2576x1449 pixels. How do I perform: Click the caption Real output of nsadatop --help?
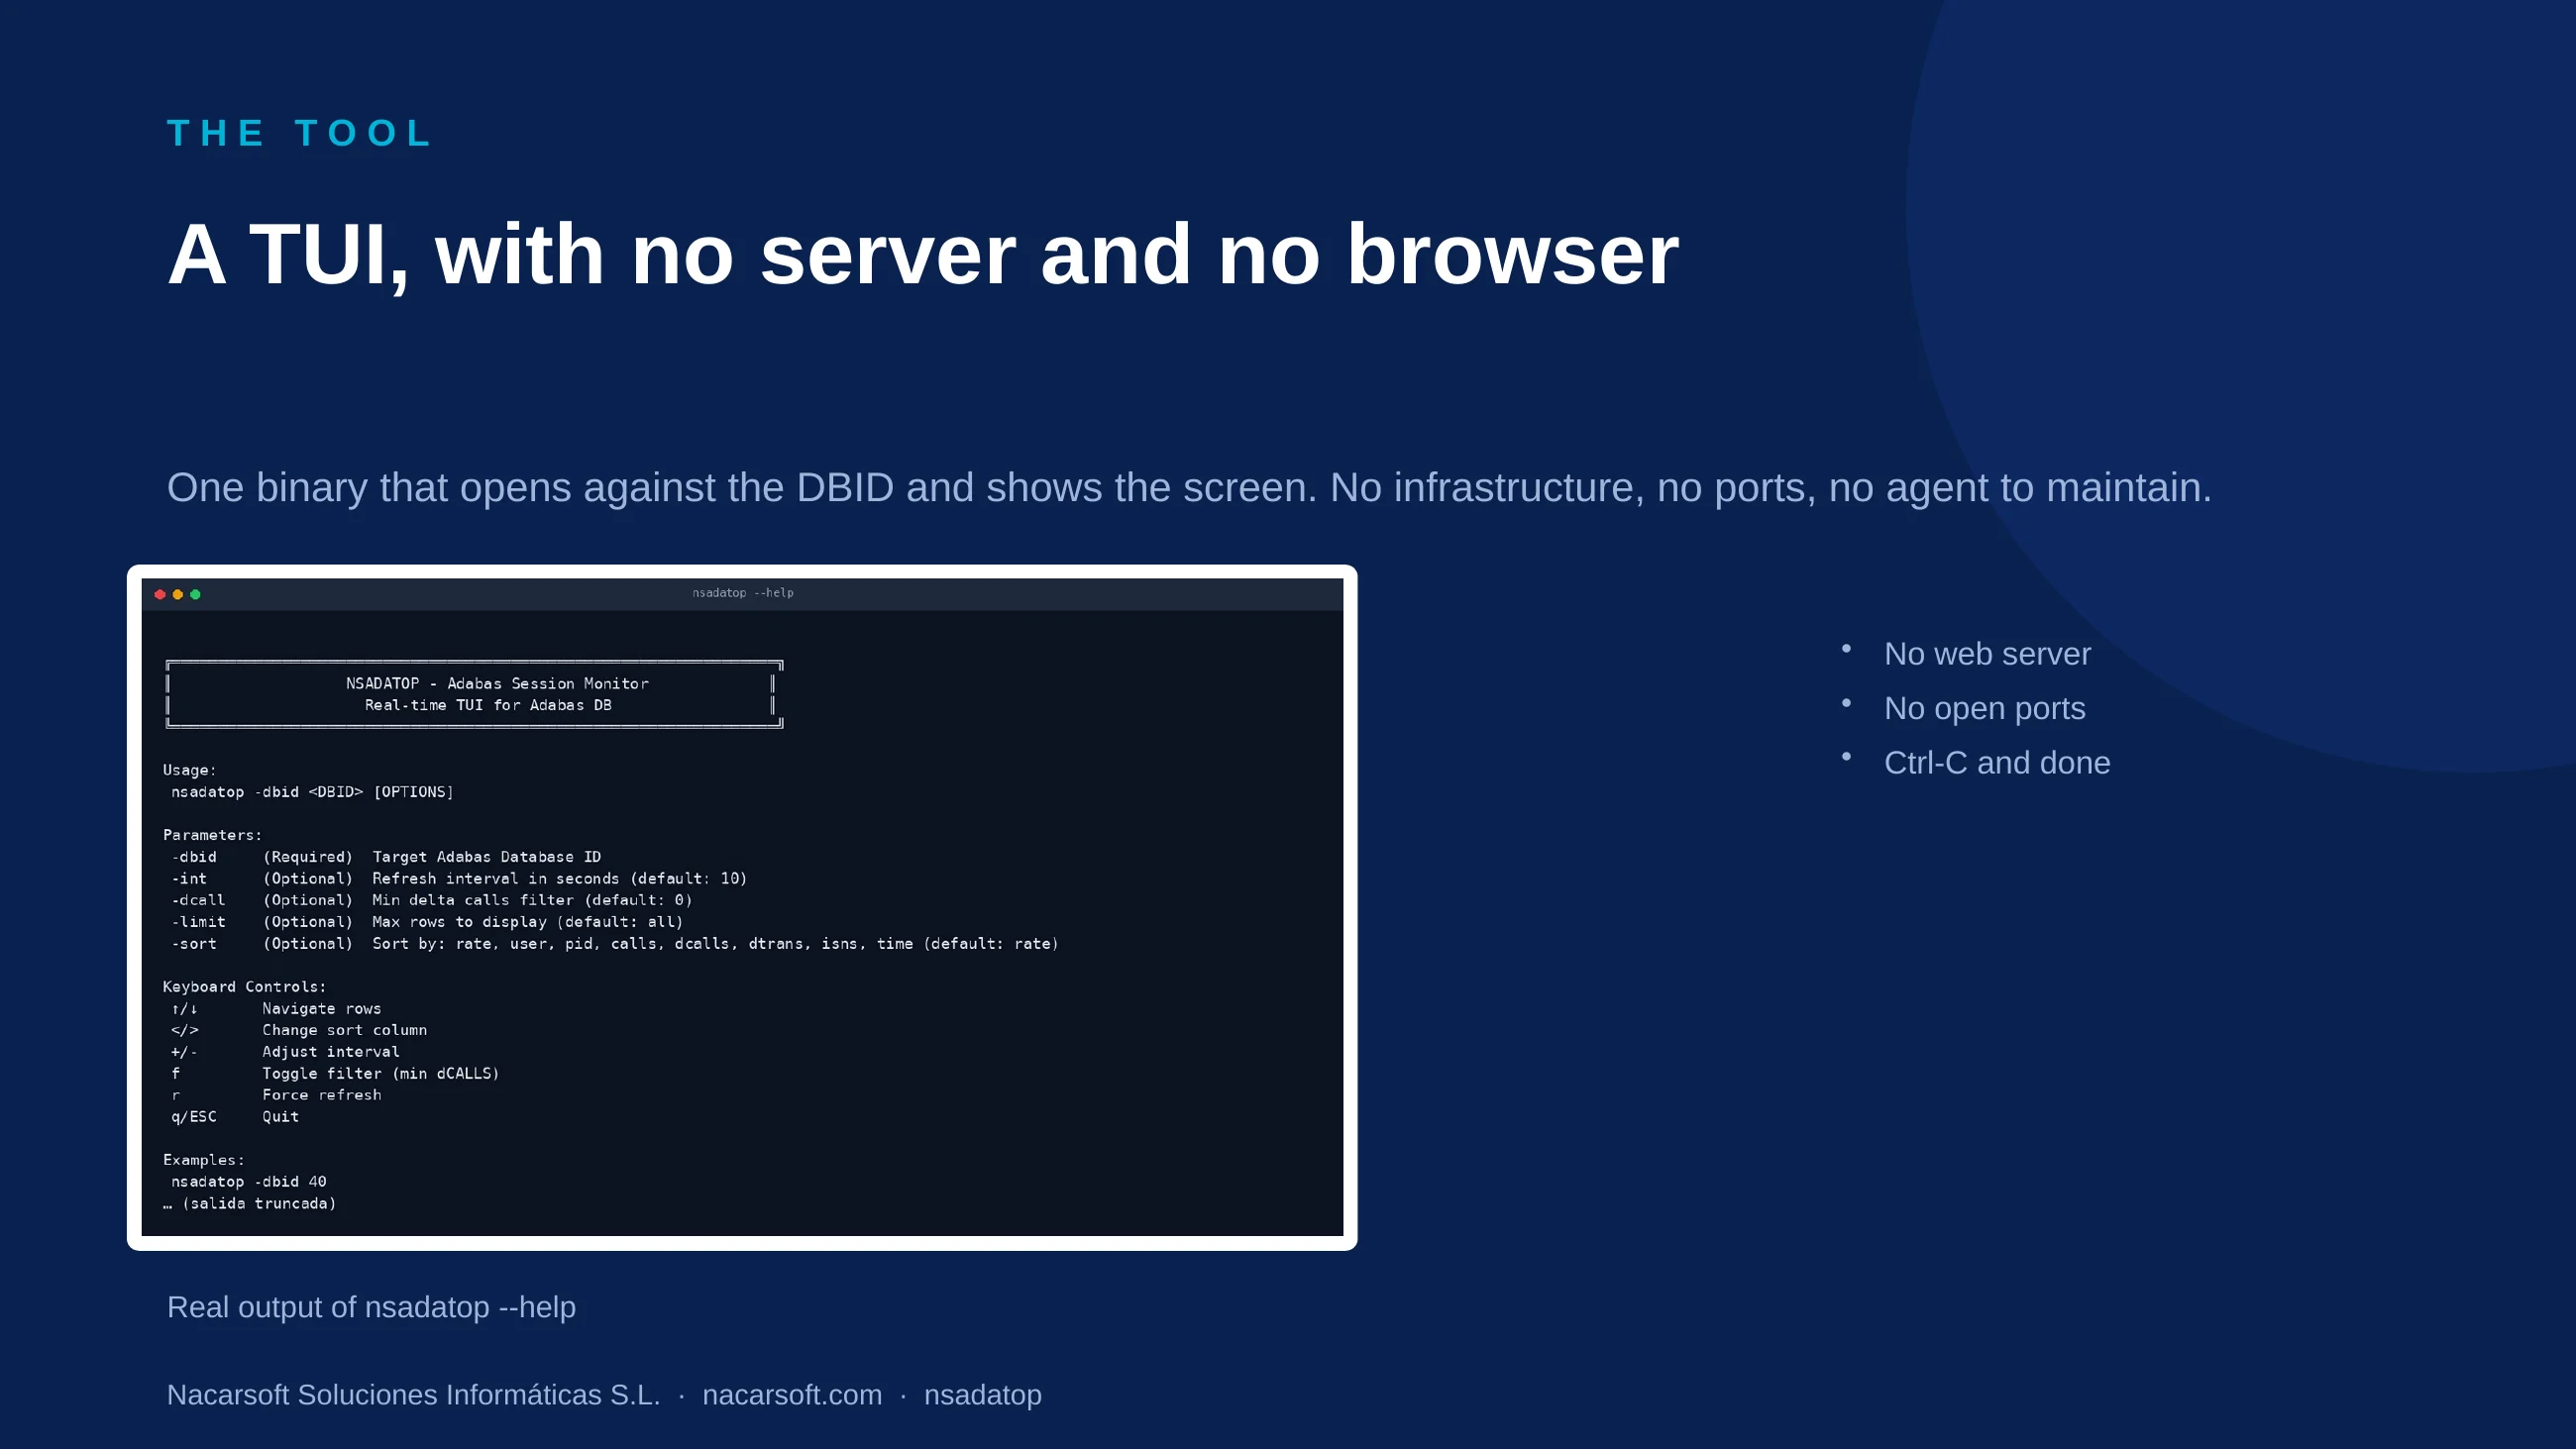[371, 1307]
